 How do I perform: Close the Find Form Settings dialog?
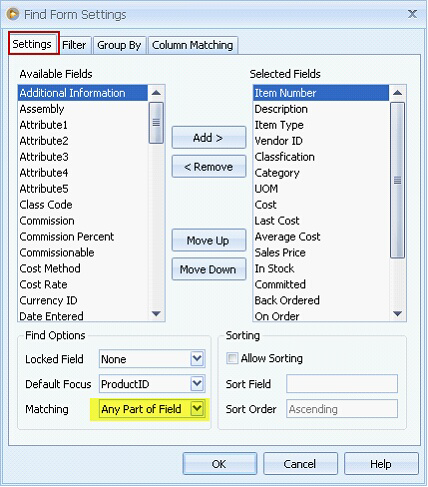click(412, 14)
